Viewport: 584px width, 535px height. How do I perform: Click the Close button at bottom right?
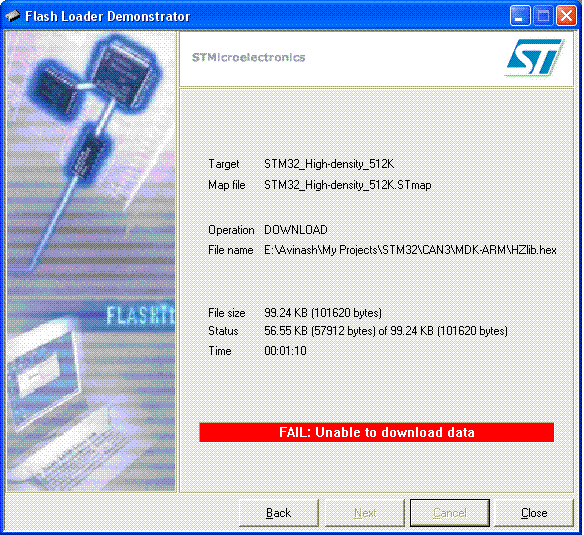pos(534,513)
